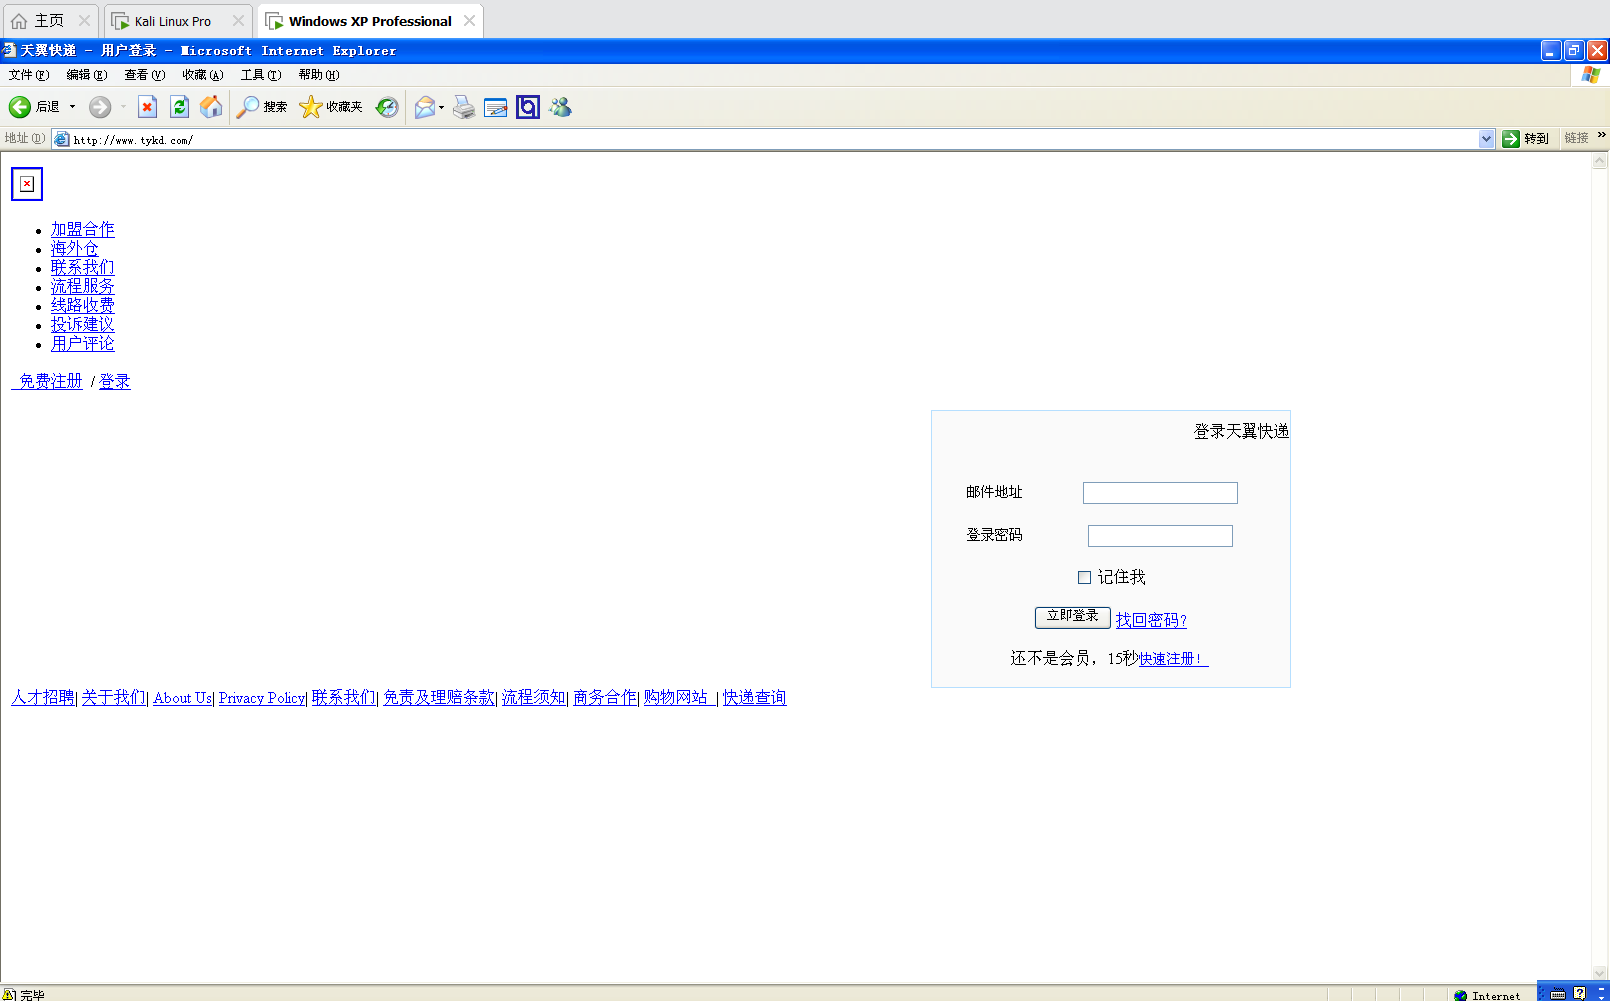Close the Kali Linux Pro tab
This screenshot has height=1001, width=1610.
(238, 21)
